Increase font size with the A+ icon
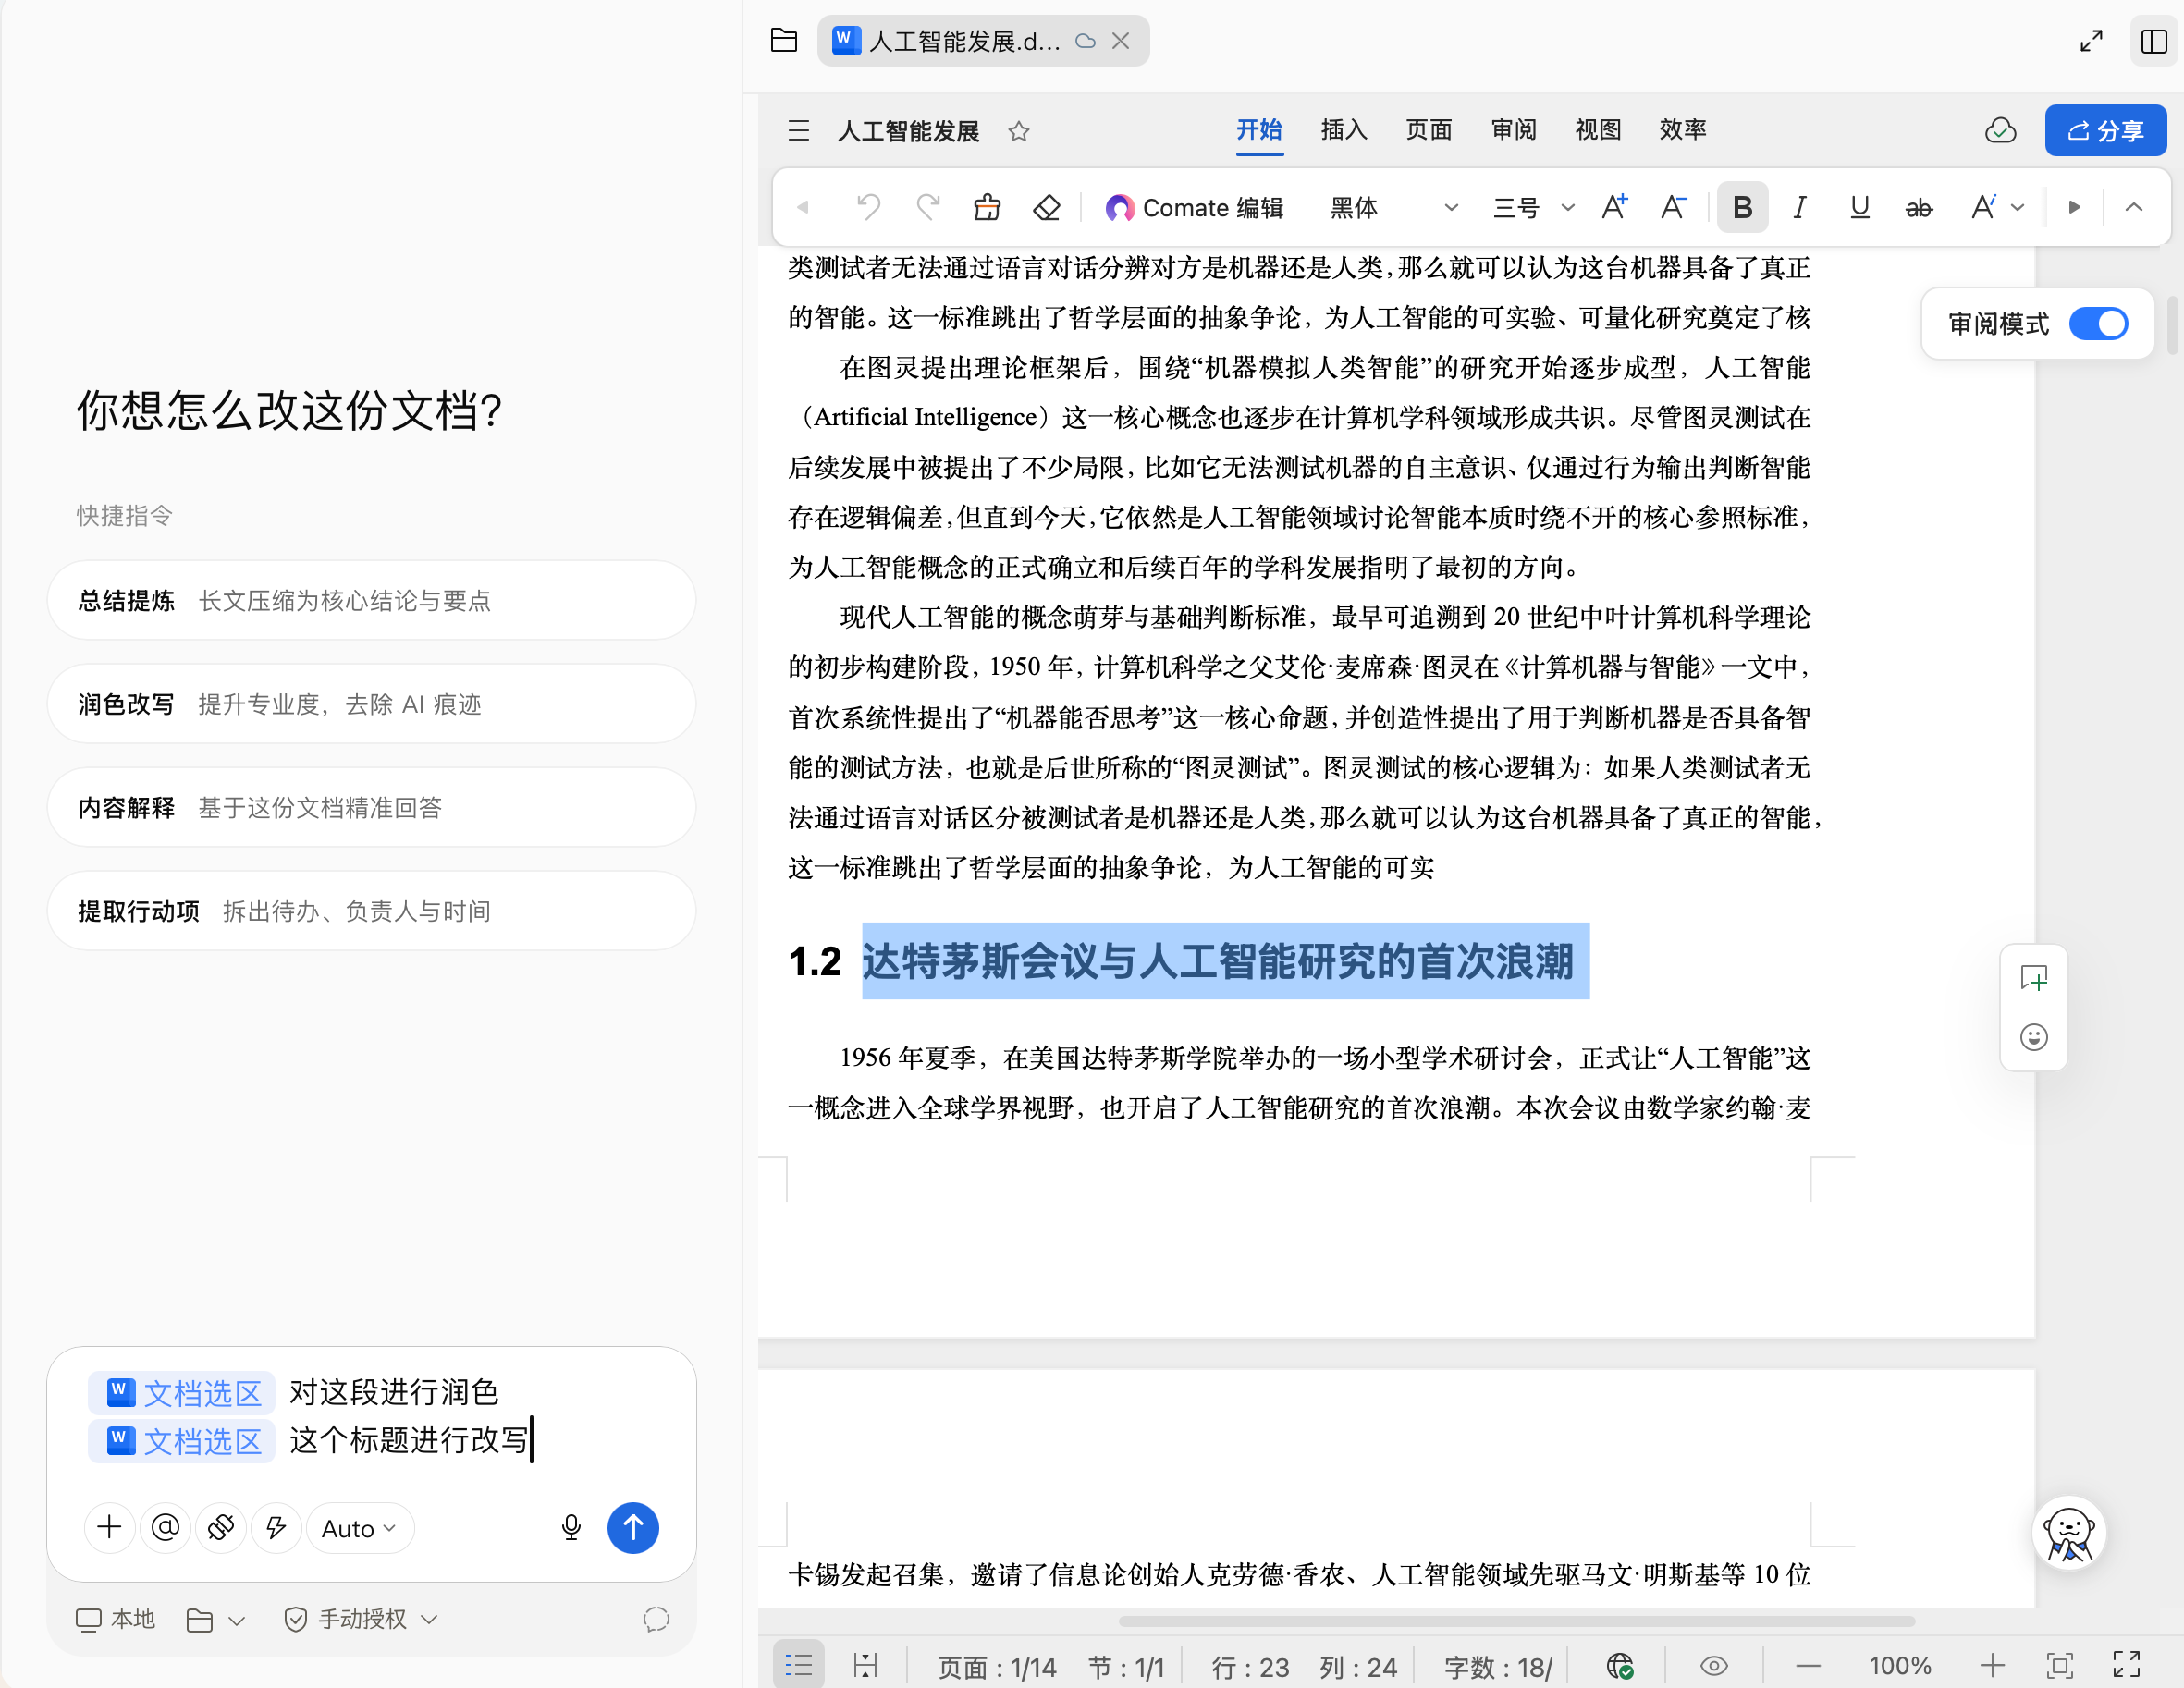 1614,207
